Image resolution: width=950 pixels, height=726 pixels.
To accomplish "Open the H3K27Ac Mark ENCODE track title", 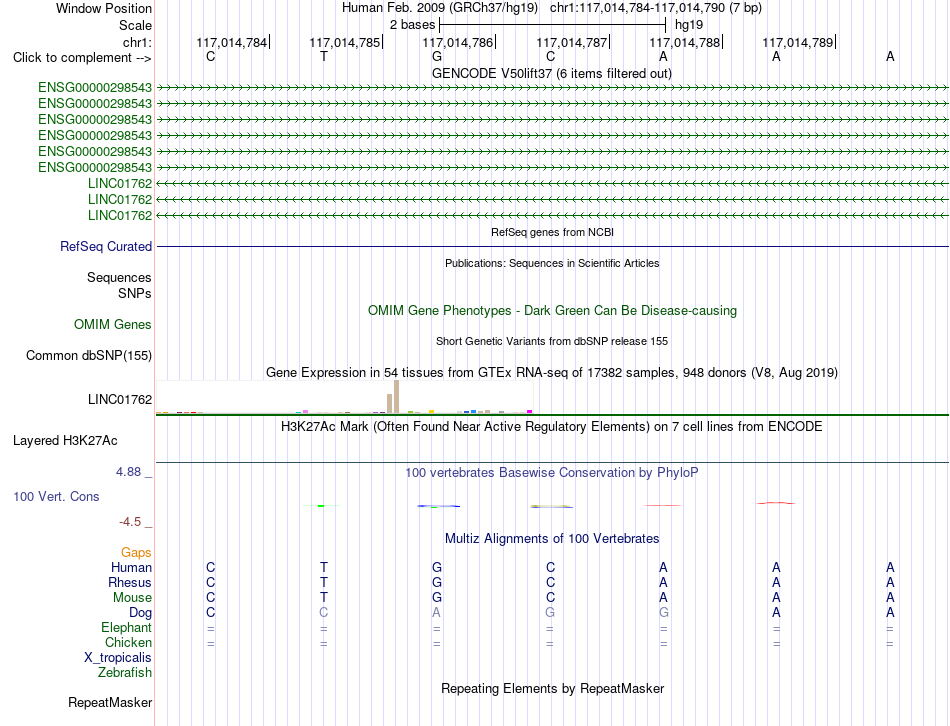I will point(552,427).
